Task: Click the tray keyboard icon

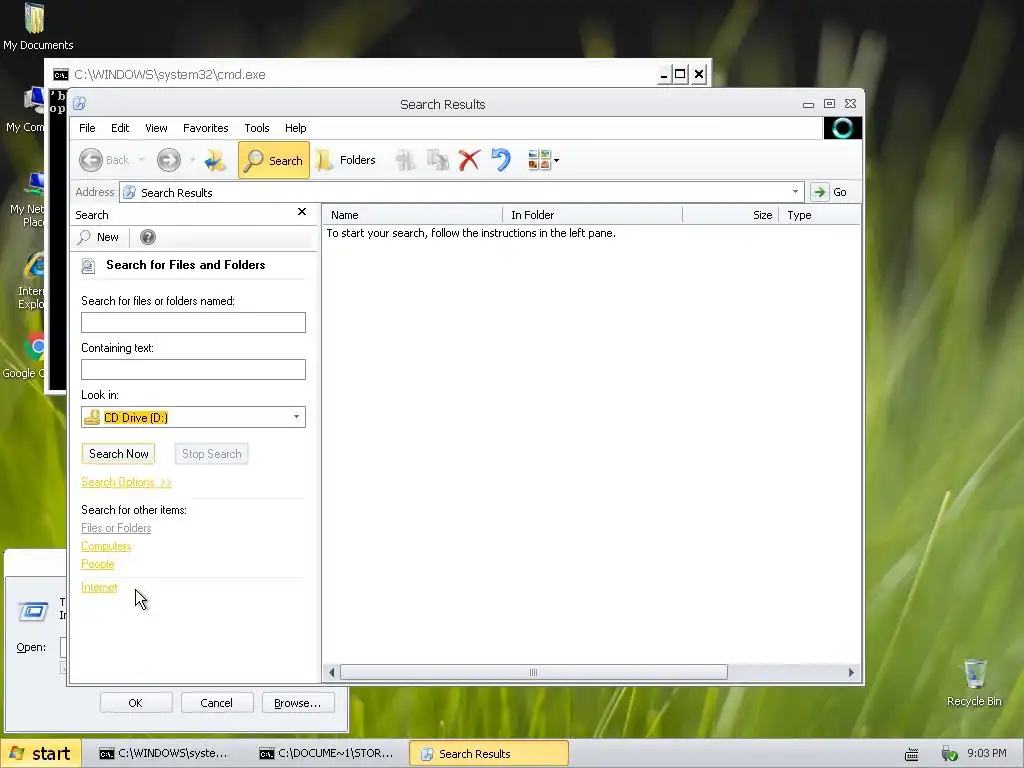Action: pyautogui.click(x=912, y=754)
